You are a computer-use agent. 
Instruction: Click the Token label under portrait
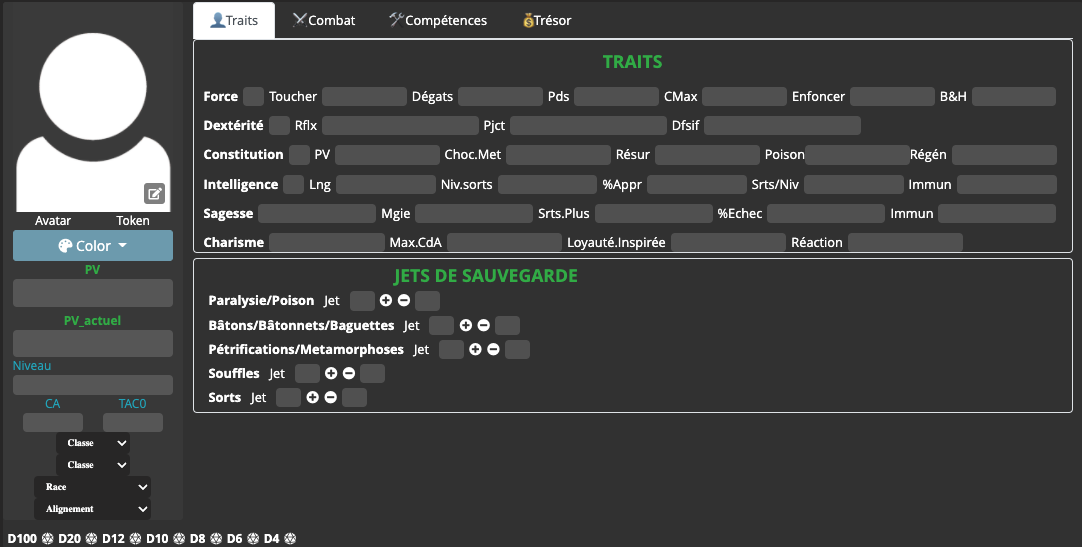point(132,221)
